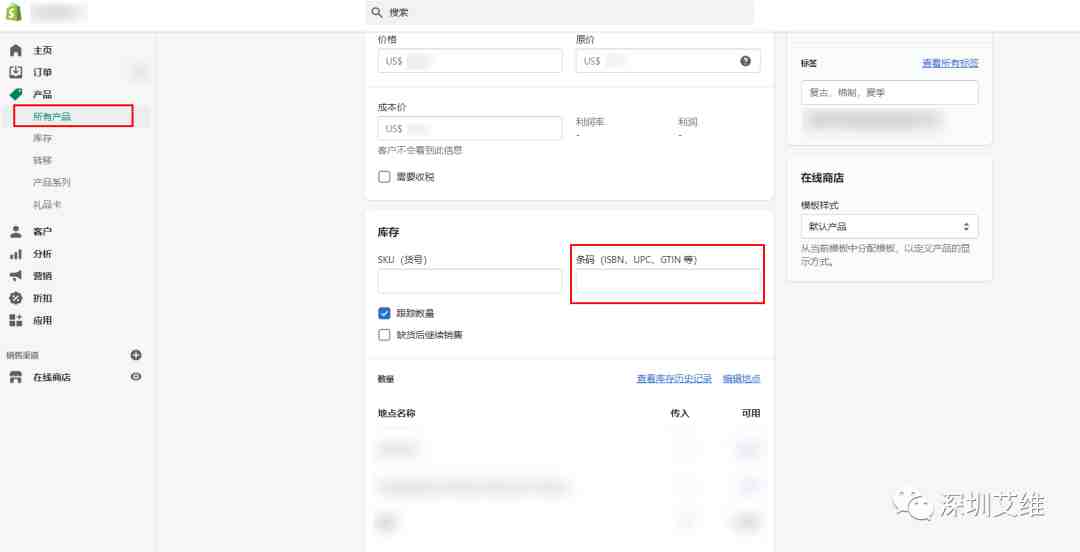Toggle the 需要收税 checkbox

[384, 177]
